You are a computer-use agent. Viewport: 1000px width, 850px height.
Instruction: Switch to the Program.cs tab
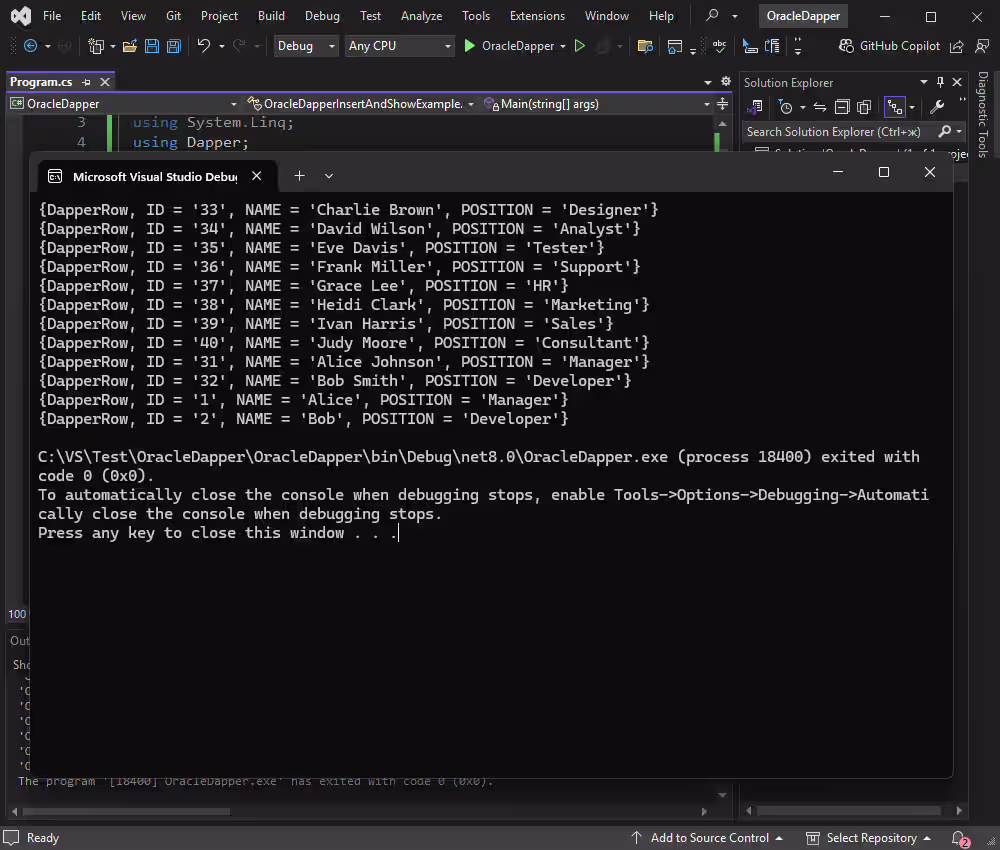coord(40,81)
